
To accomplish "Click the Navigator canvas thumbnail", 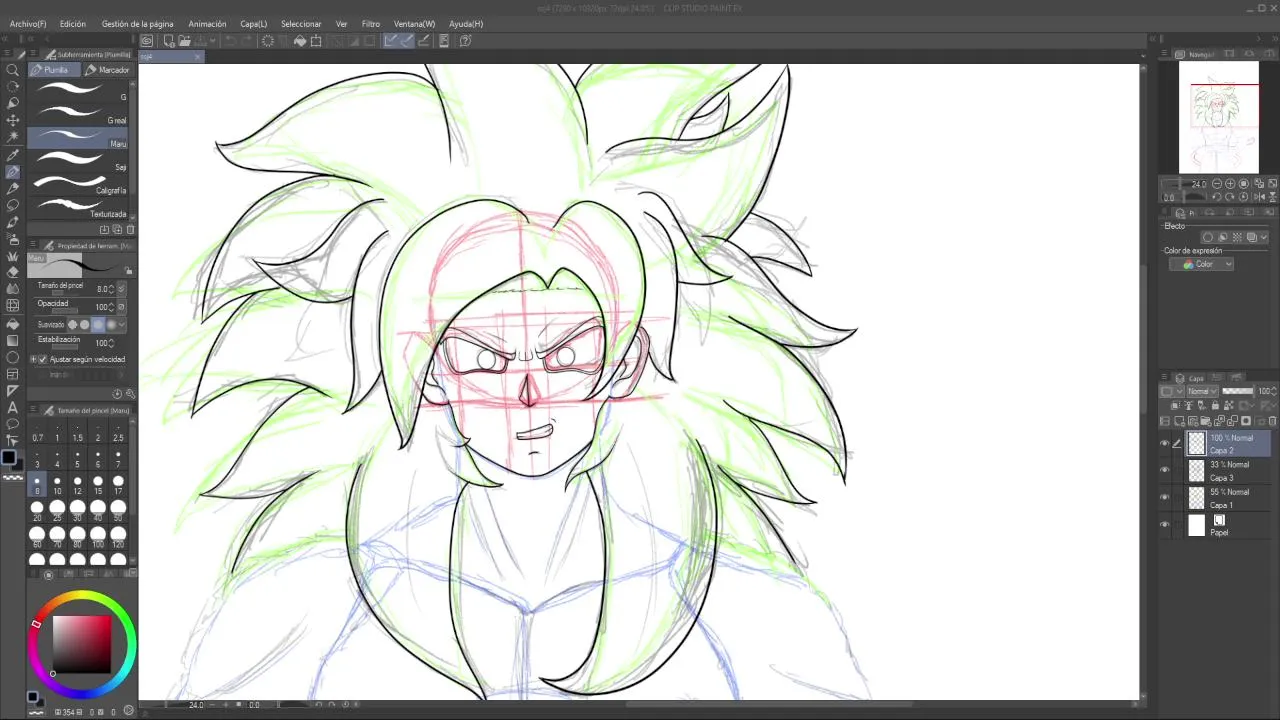I will point(1218,118).
